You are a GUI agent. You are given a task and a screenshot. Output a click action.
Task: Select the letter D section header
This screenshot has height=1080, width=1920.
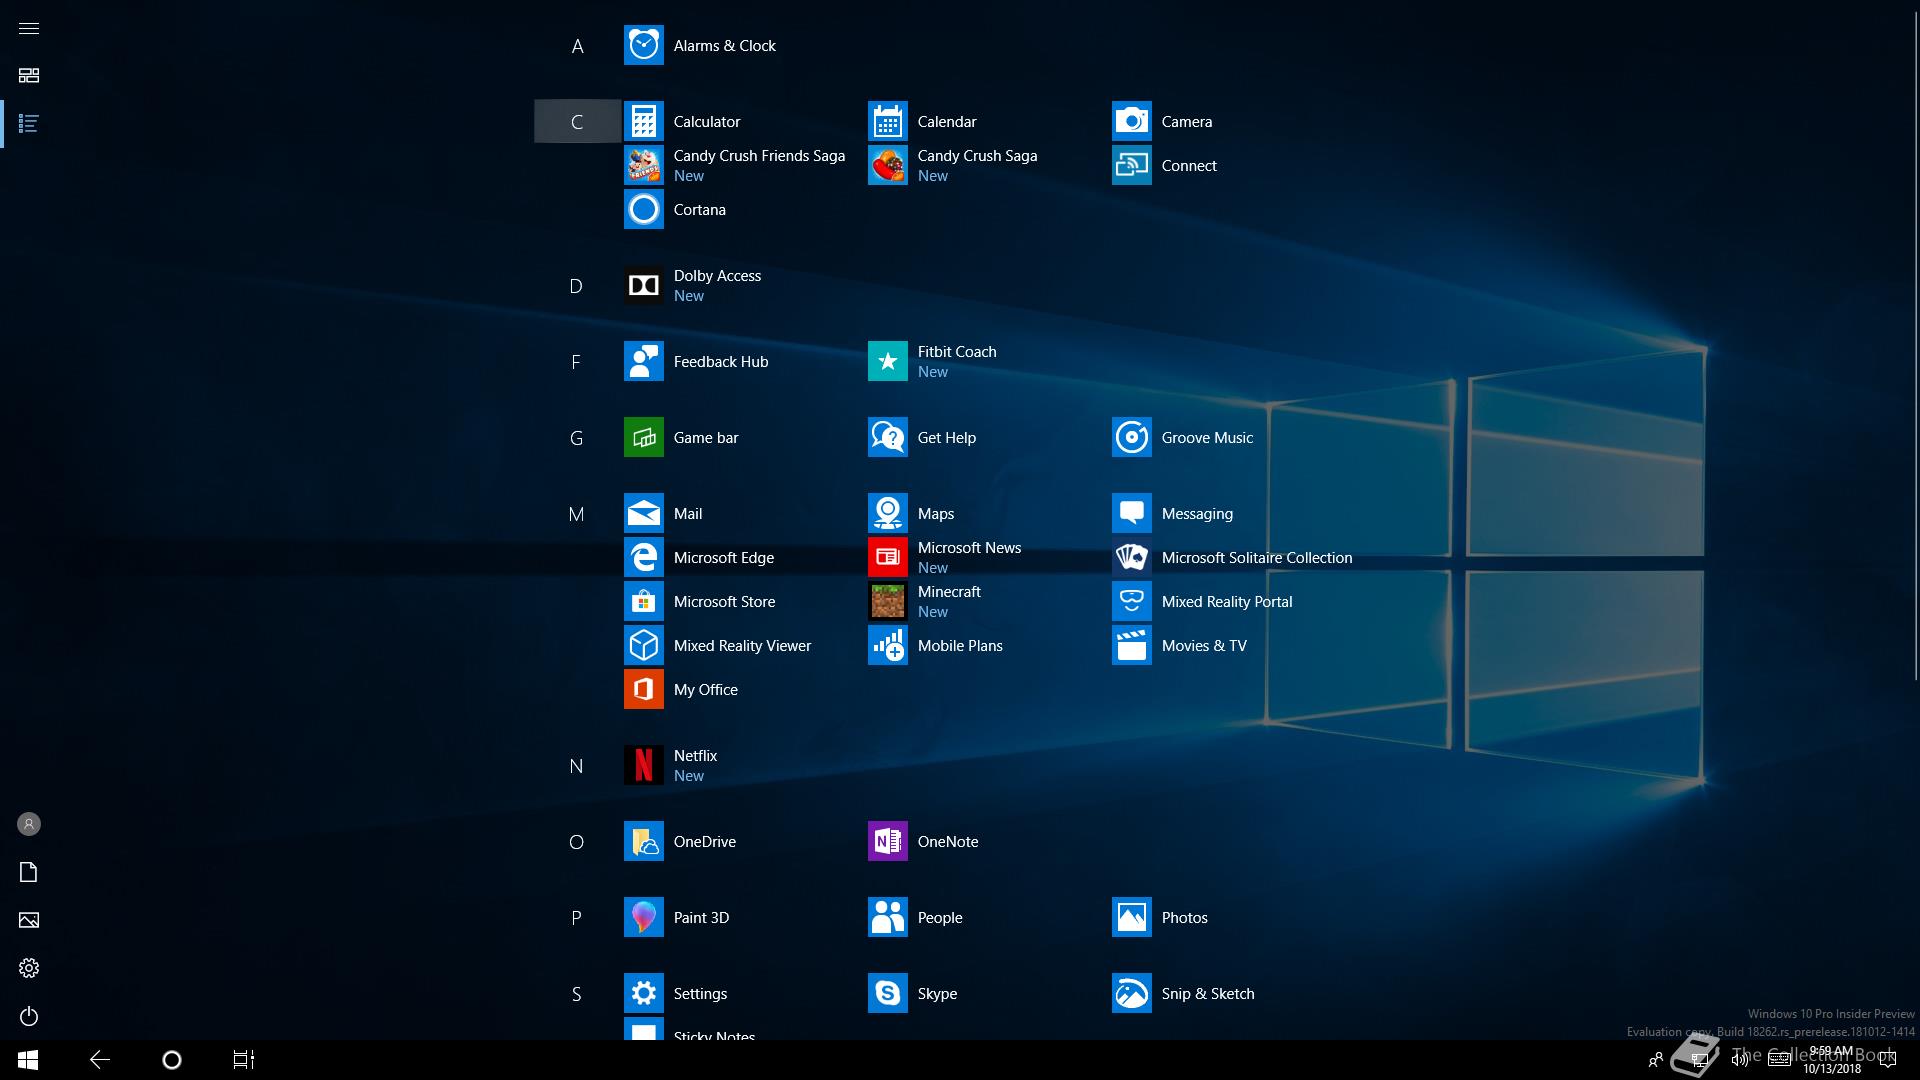pos(577,286)
